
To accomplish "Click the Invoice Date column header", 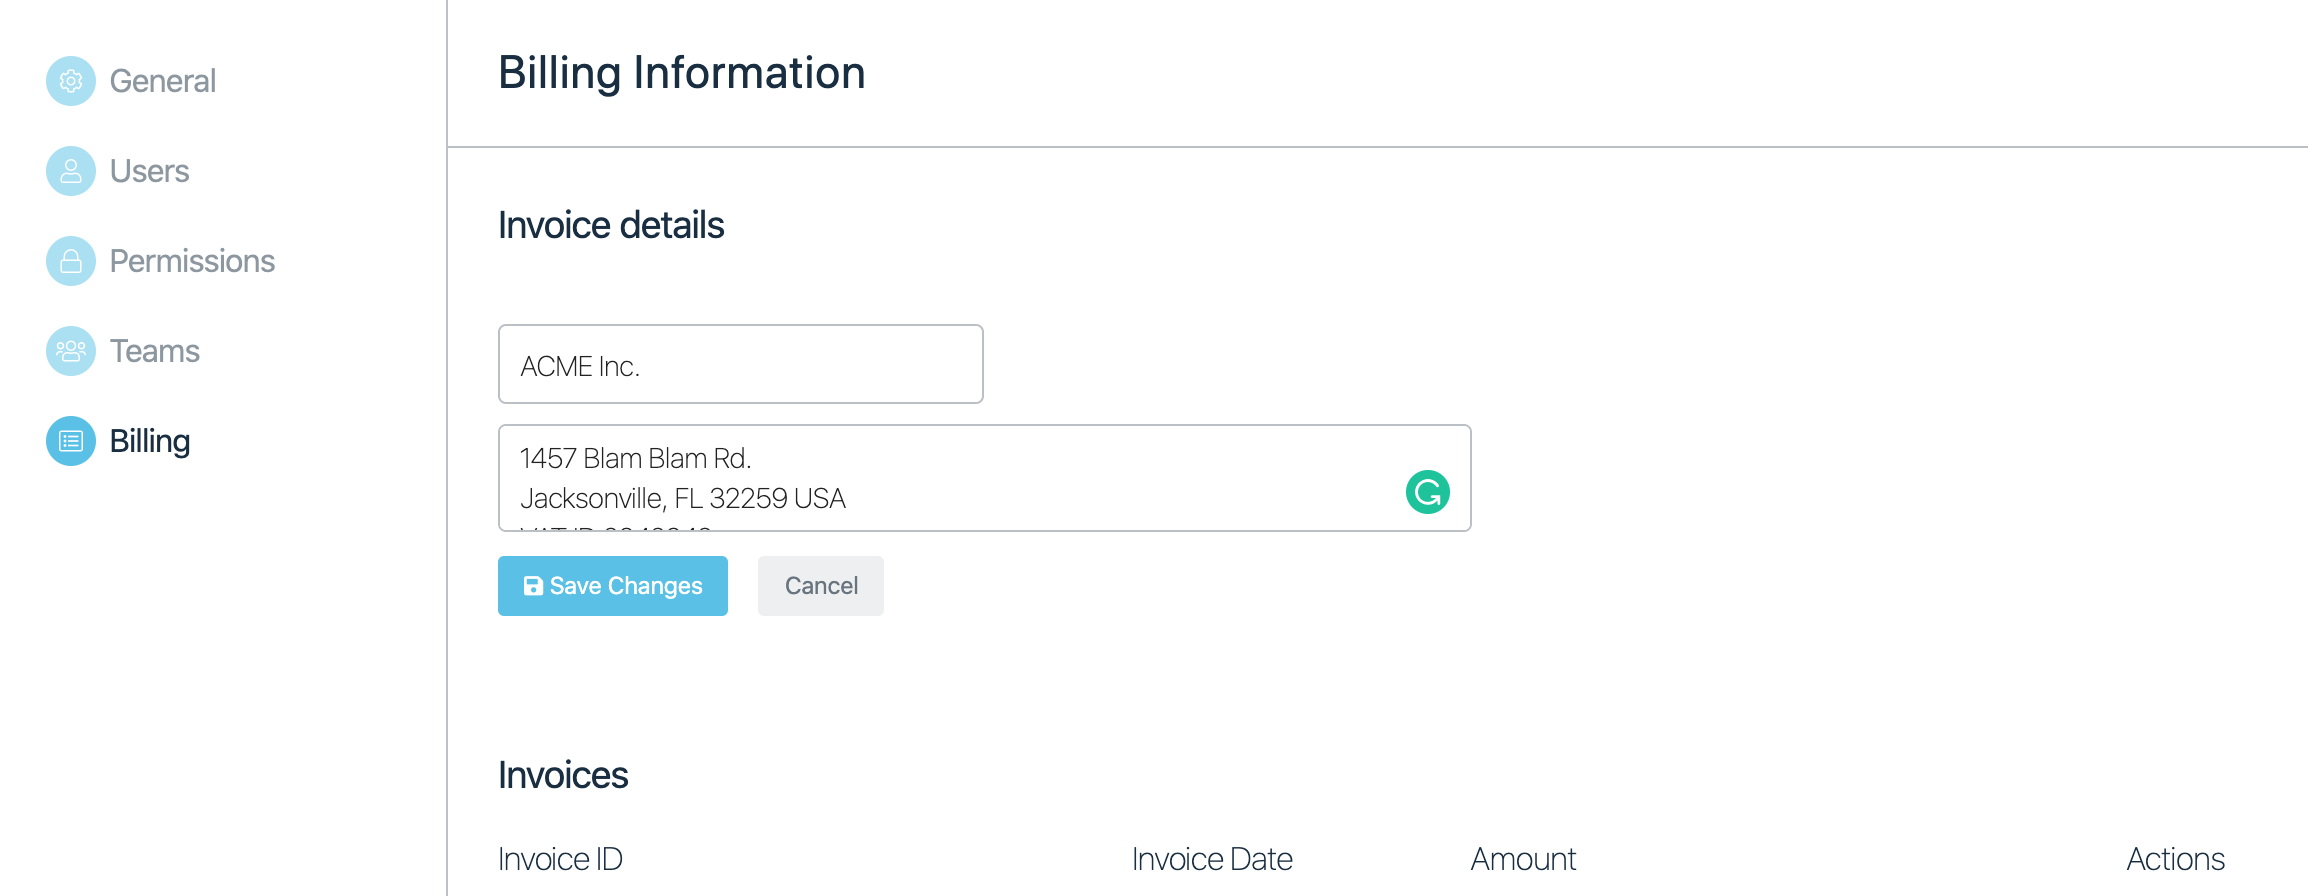I will [1212, 859].
